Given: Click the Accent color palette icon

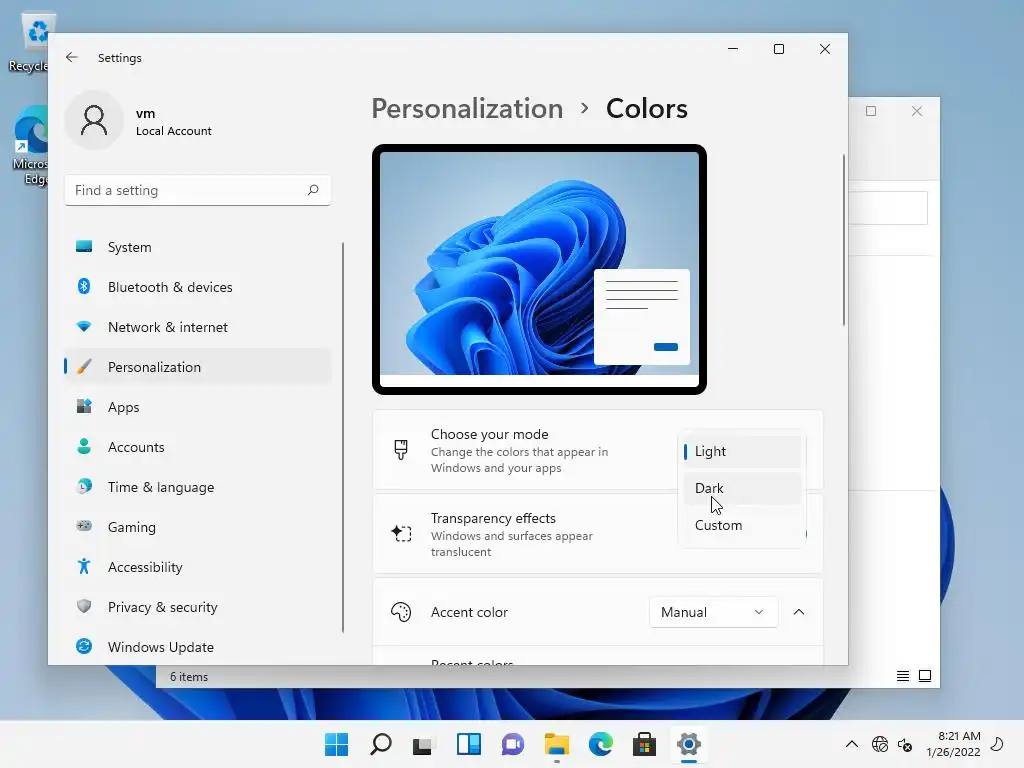Looking at the screenshot, I should (x=401, y=612).
